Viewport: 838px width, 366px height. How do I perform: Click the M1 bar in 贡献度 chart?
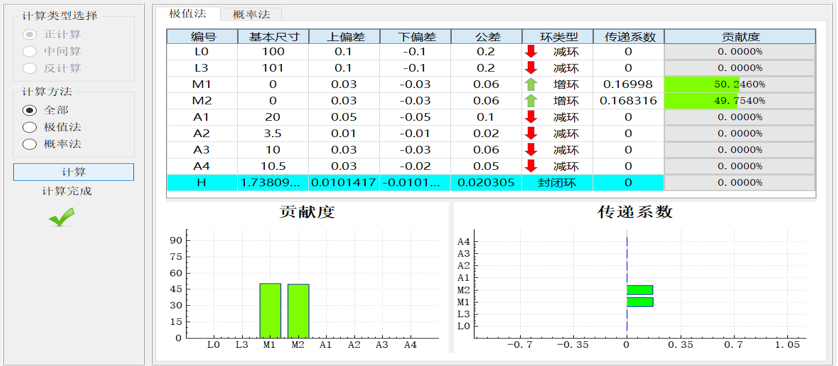tap(270, 310)
